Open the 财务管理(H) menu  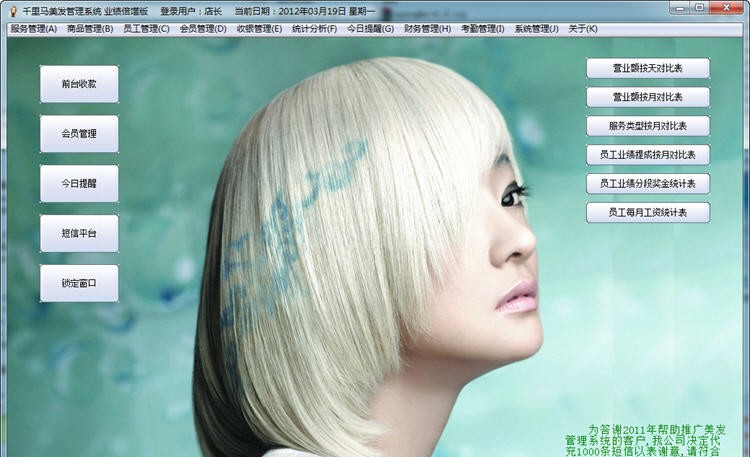[x=428, y=29]
